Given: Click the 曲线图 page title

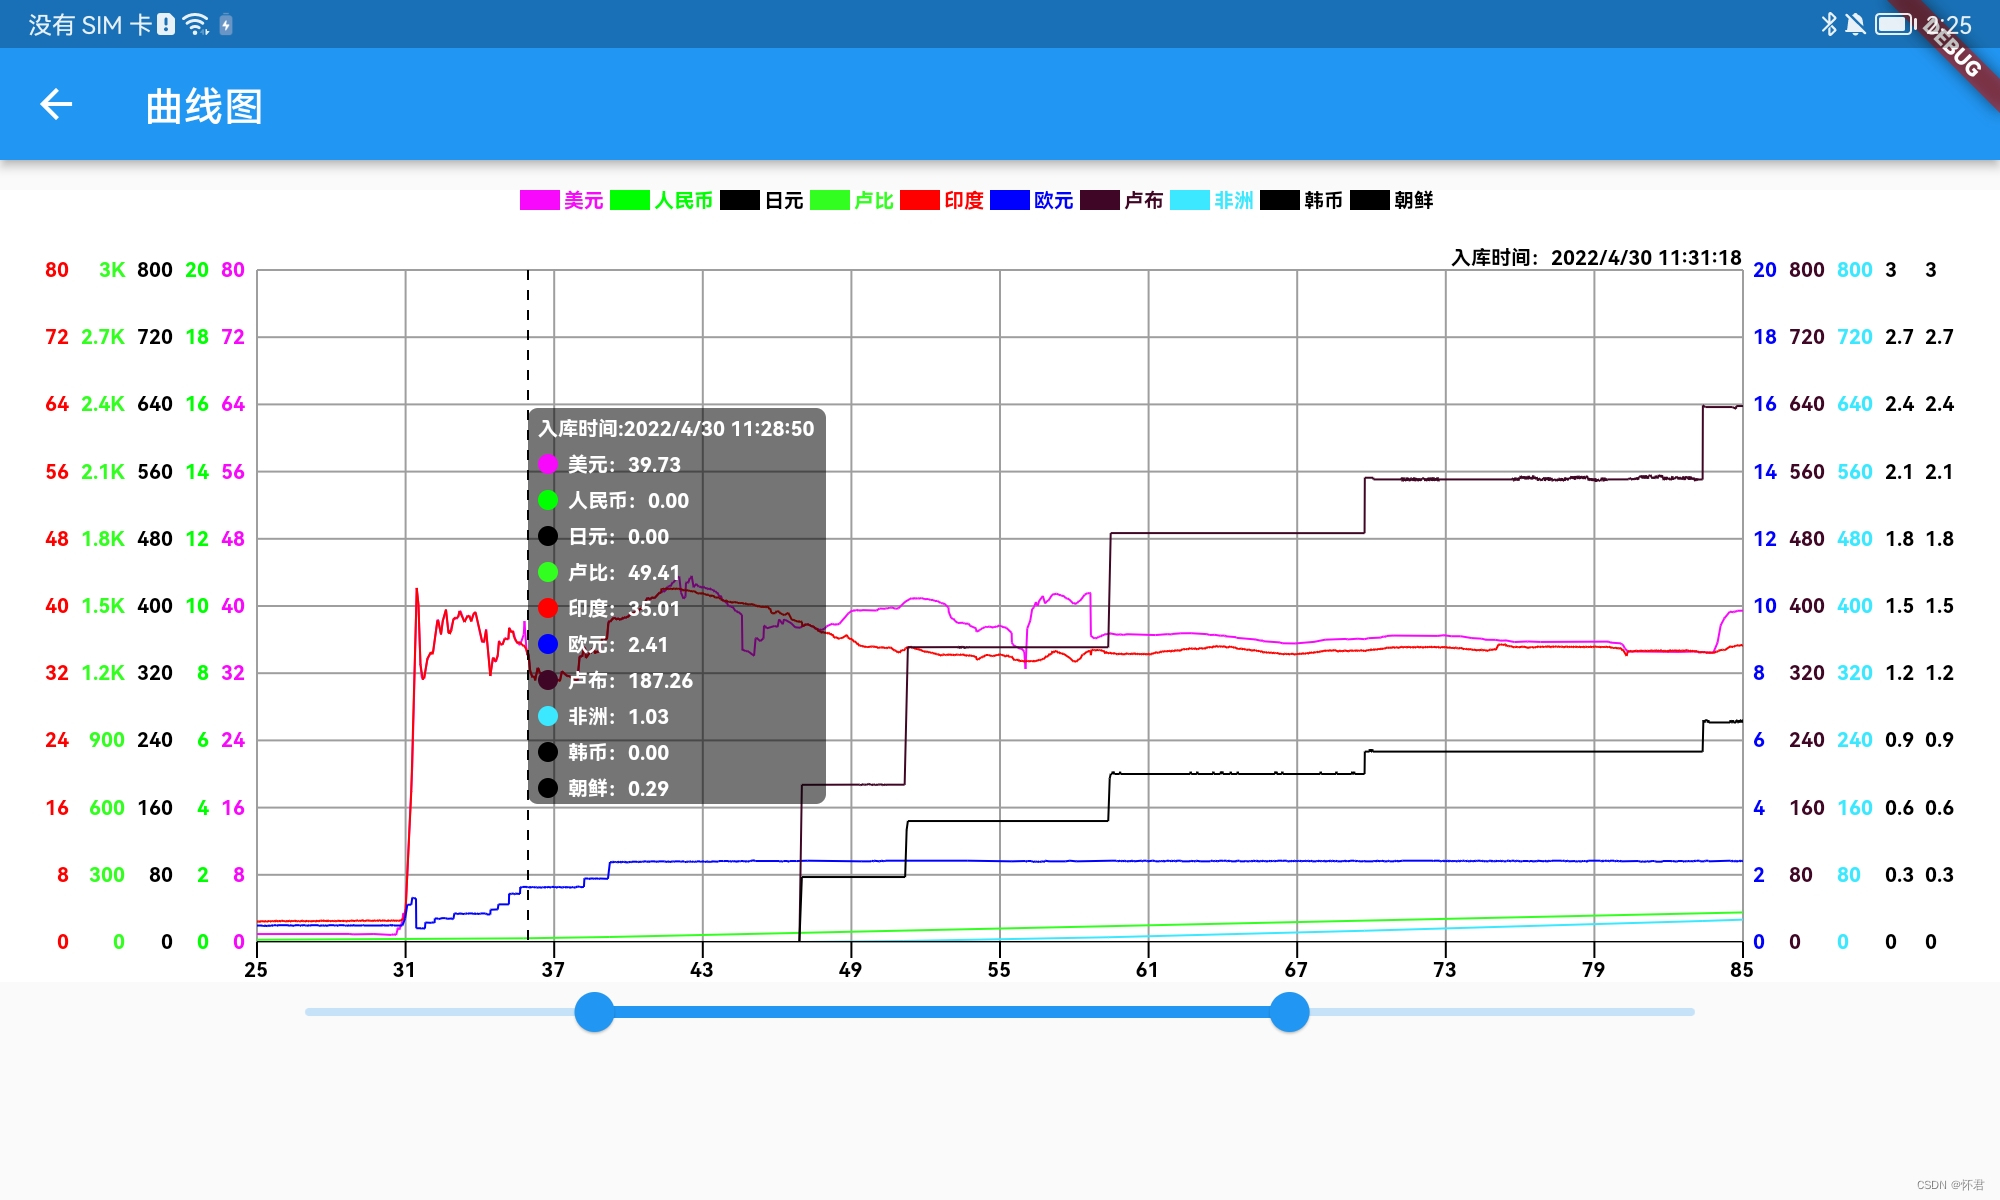Looking at the screenshot, I should [204, 106].
